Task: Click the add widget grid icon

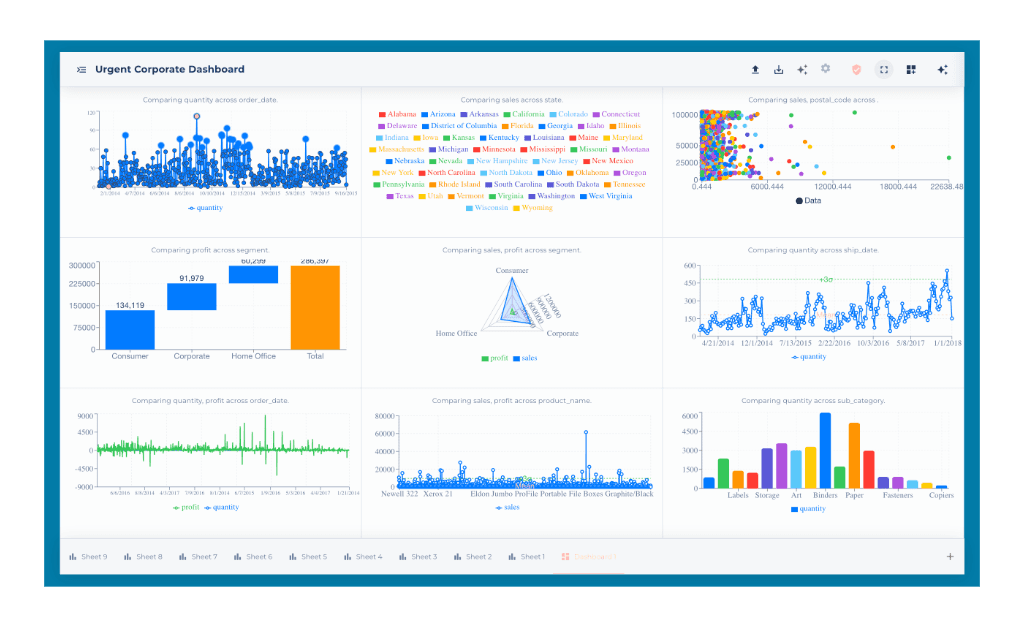Action: (x=911, y=69)
